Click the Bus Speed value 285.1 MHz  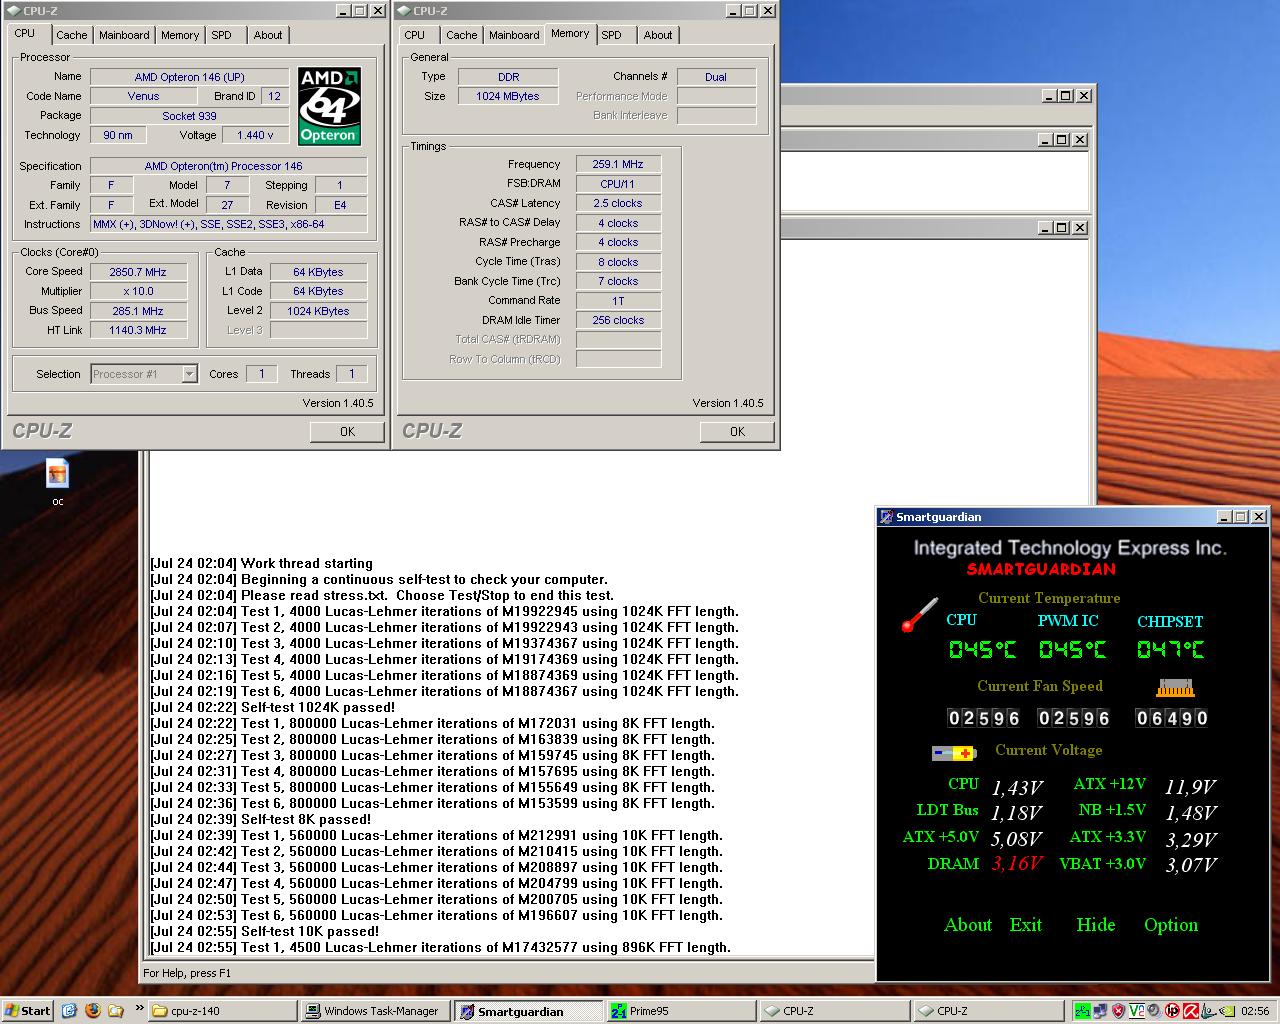tap(138, 311)
